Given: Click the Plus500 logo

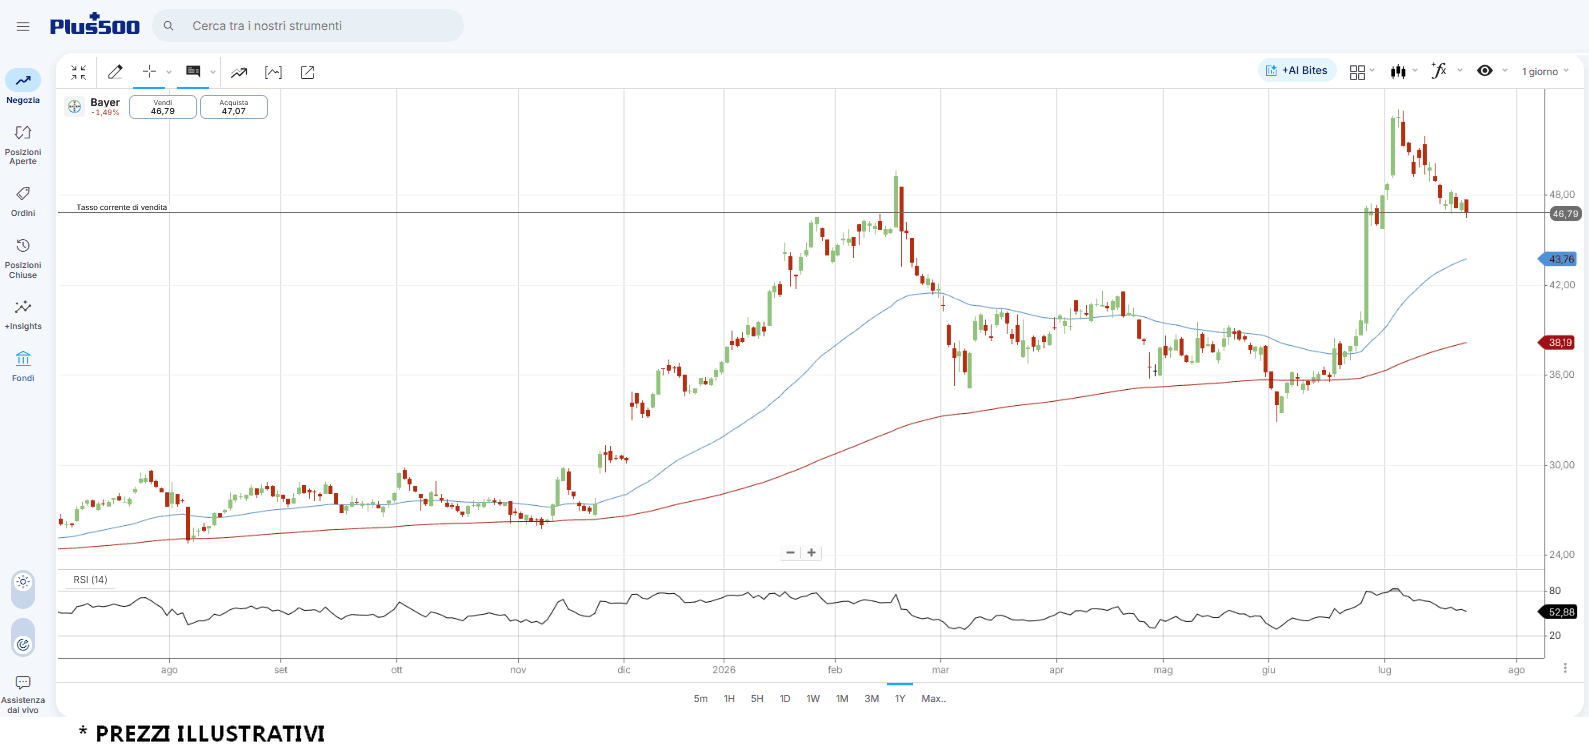Looking at the screenshot, I should 95,25.
